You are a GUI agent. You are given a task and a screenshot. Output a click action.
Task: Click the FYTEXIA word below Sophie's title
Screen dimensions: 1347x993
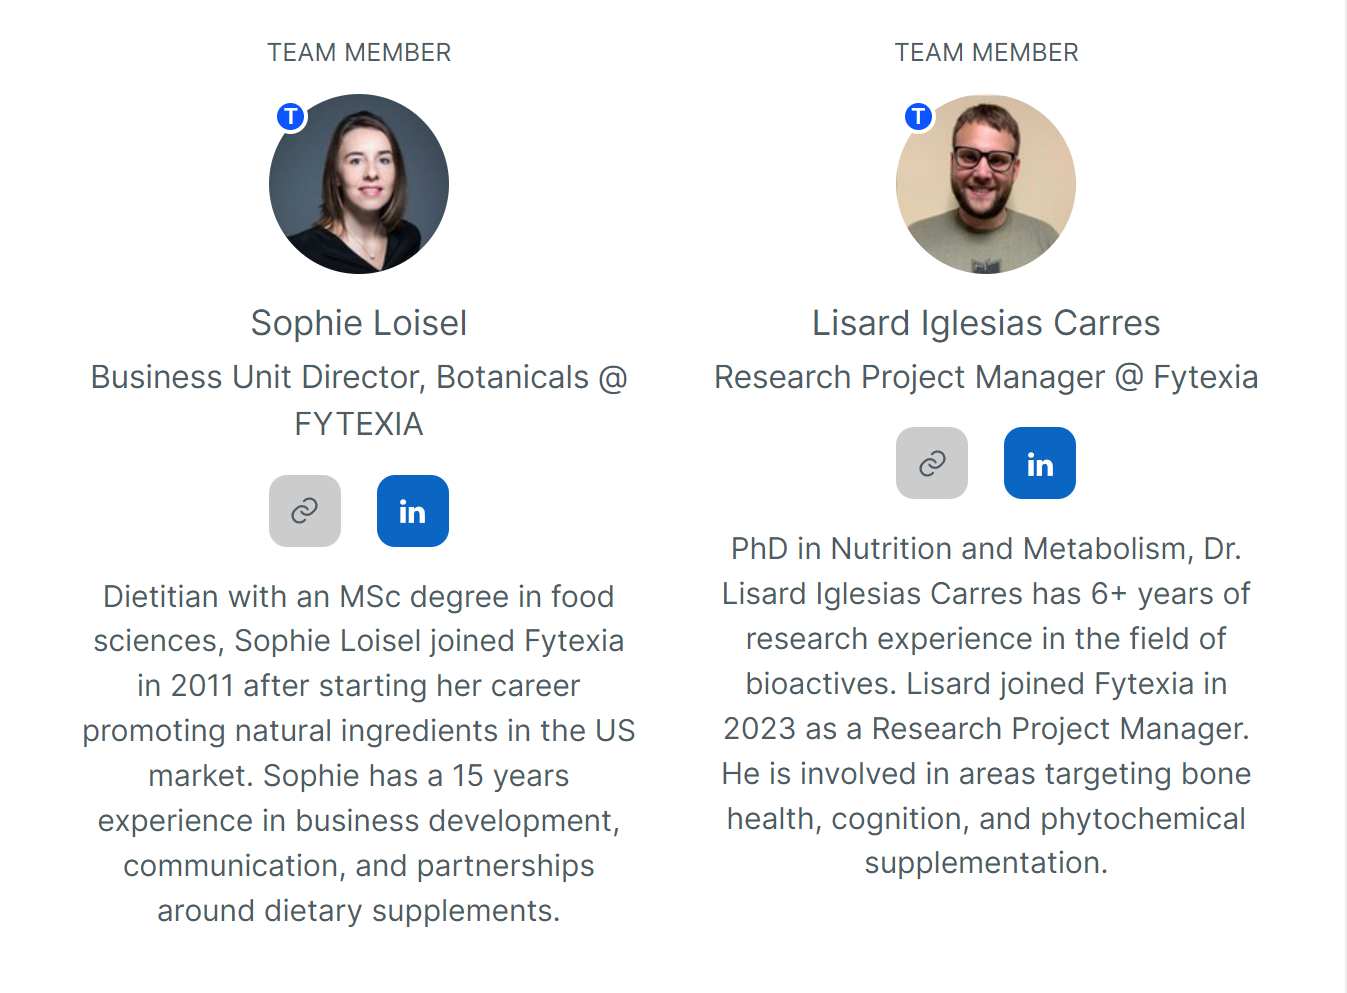[359, 424]
